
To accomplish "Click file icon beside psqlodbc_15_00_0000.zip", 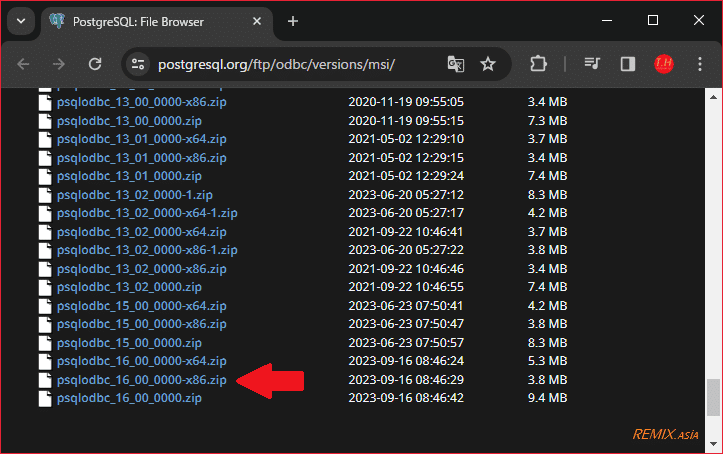I will (45, 343).
